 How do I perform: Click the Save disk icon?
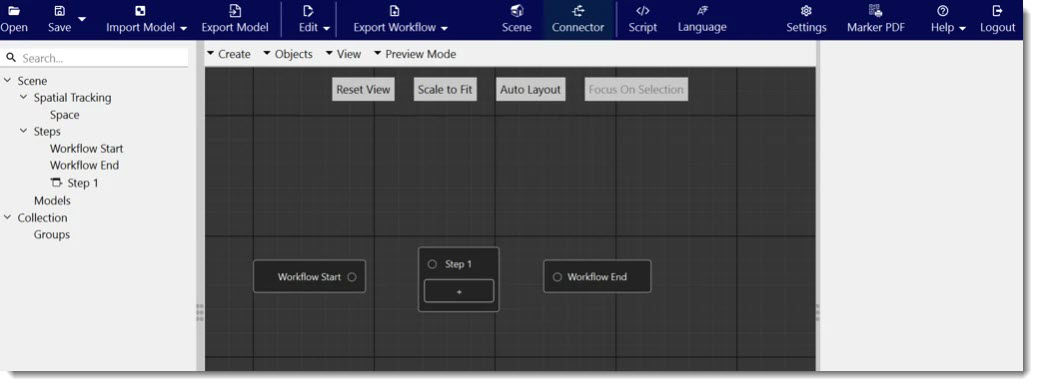[x=59, y=11]
